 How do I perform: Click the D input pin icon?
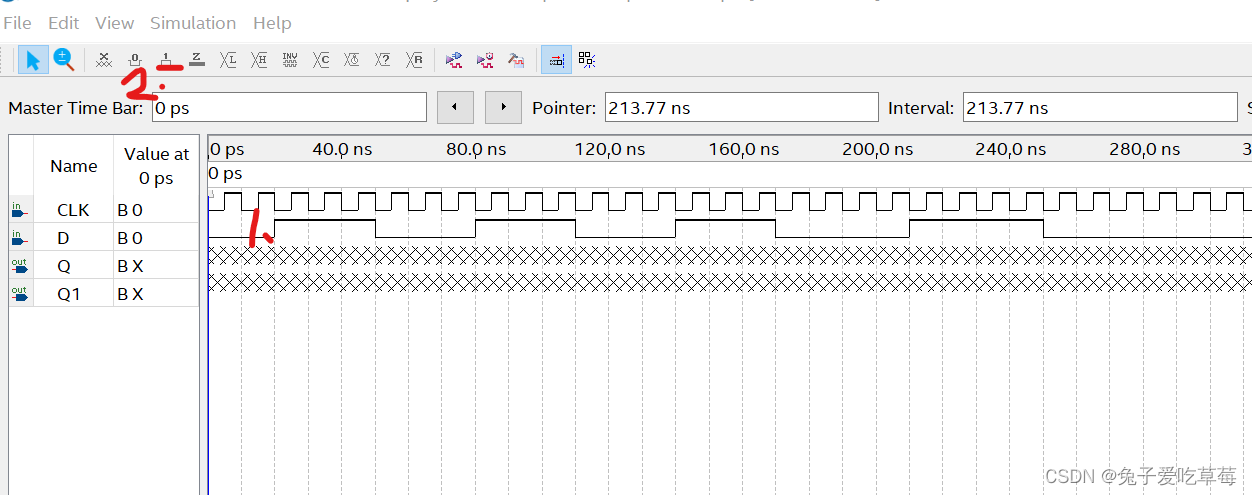coord(18,238)
